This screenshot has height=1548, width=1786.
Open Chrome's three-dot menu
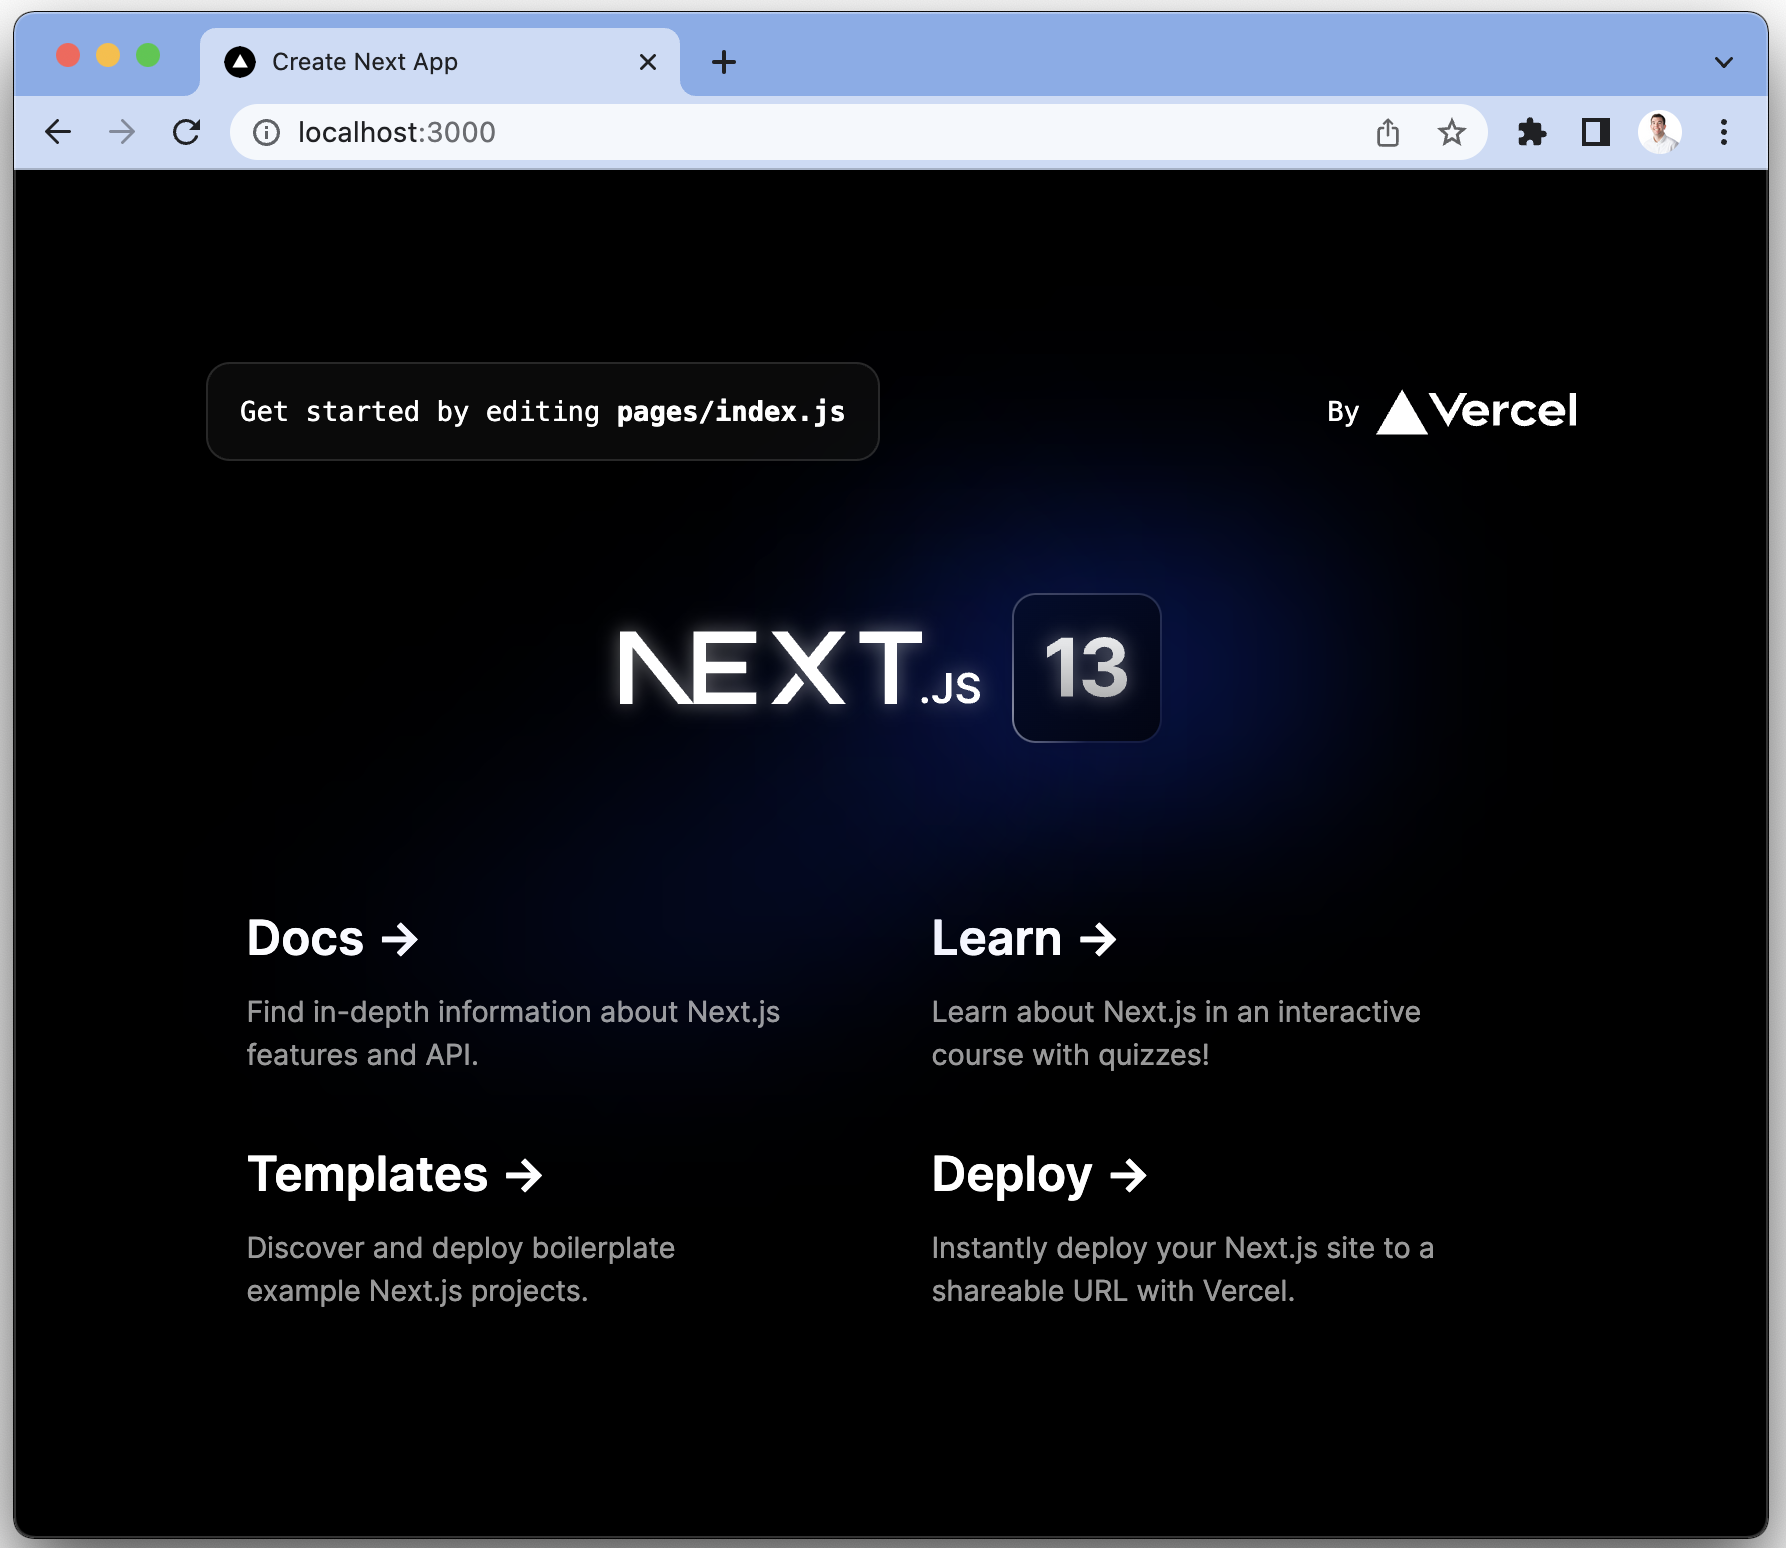click(x=1723, y=132)
